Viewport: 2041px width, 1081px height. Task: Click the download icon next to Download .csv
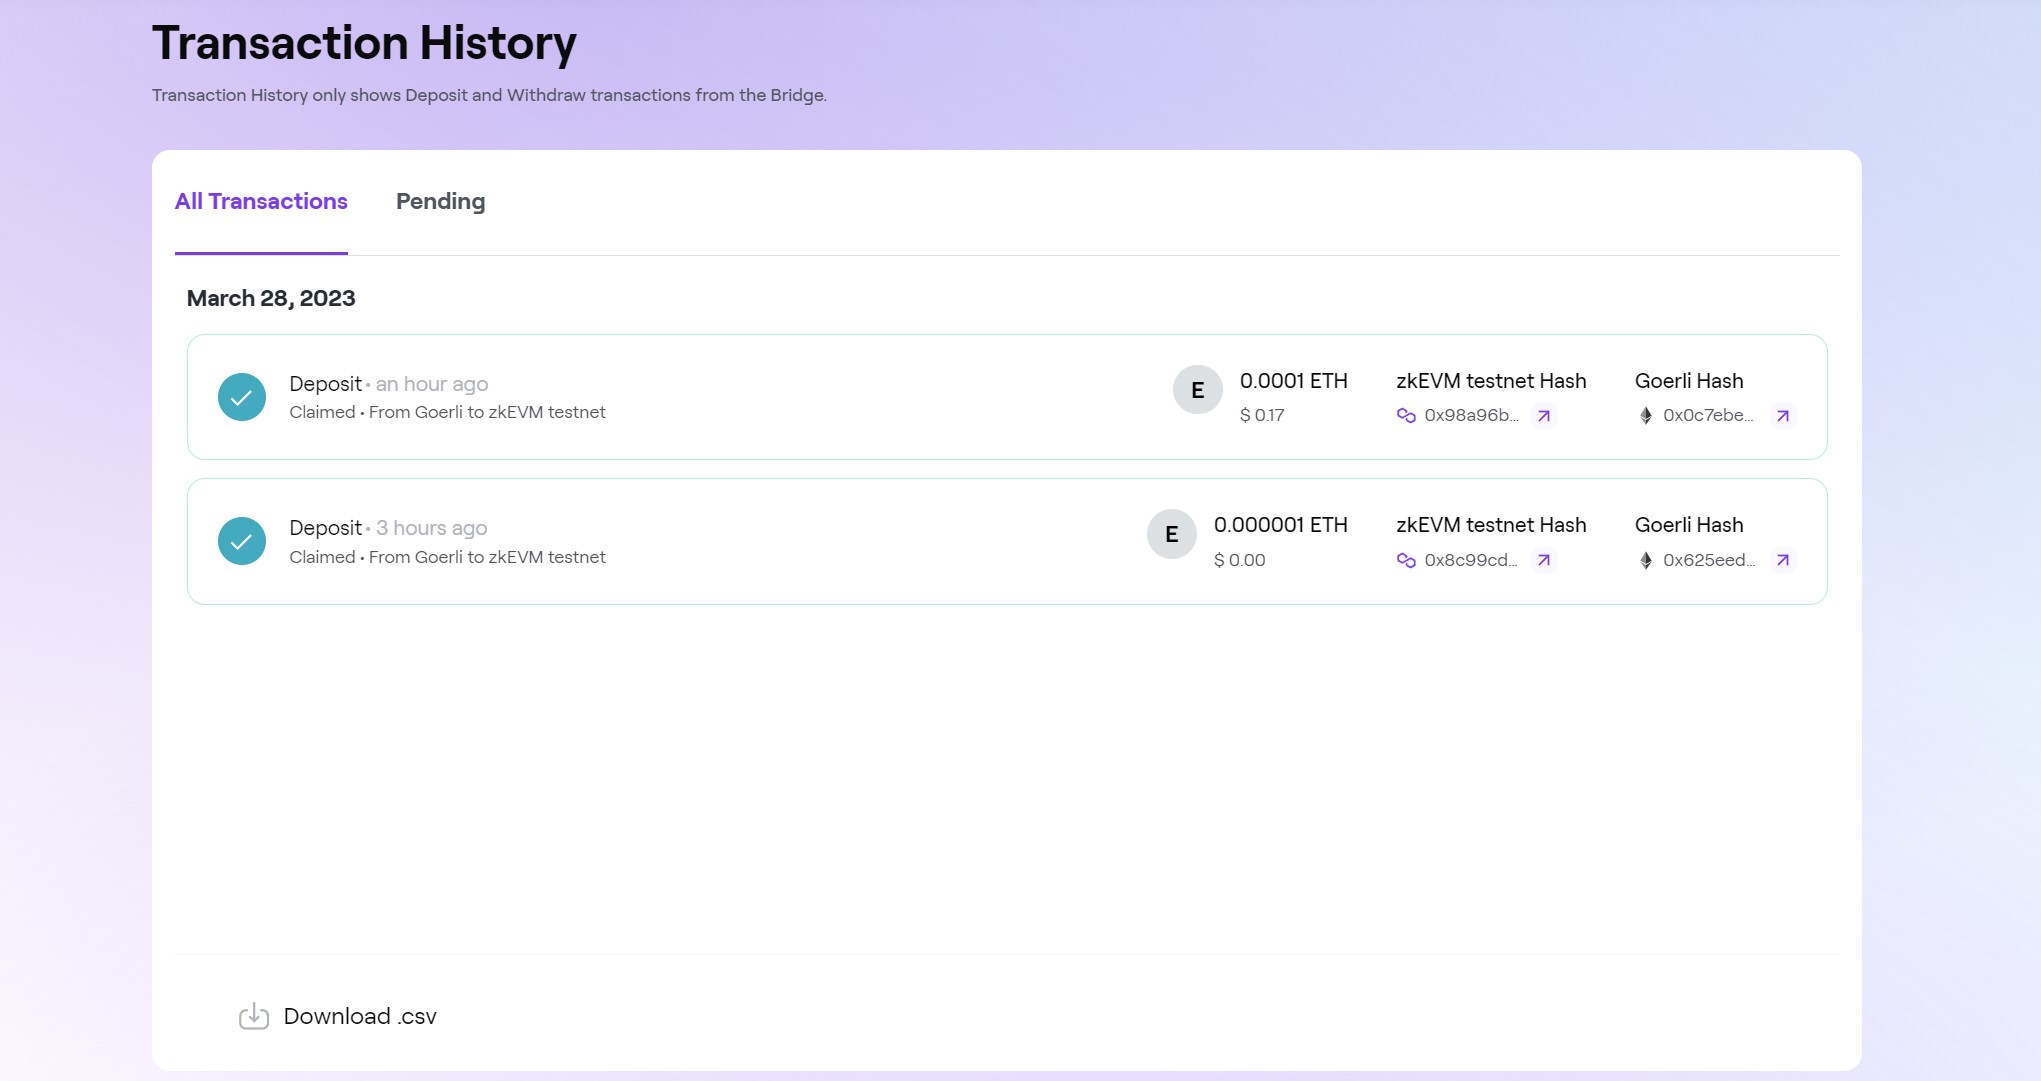point(254,1016)
